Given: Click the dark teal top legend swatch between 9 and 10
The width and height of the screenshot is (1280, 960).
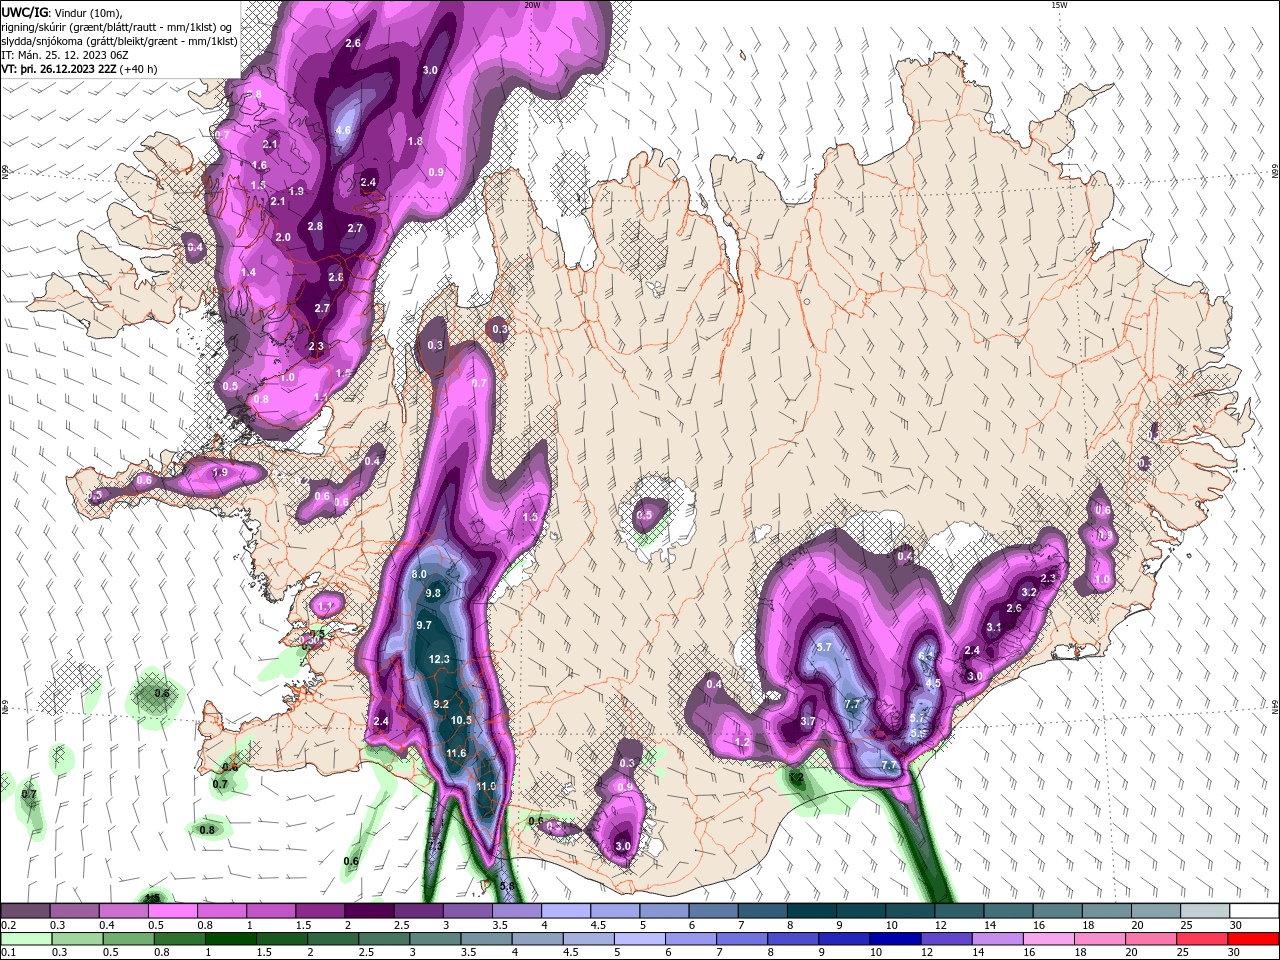Looking at the screenshot, I should pyautogui.click(x=861, y=911).
